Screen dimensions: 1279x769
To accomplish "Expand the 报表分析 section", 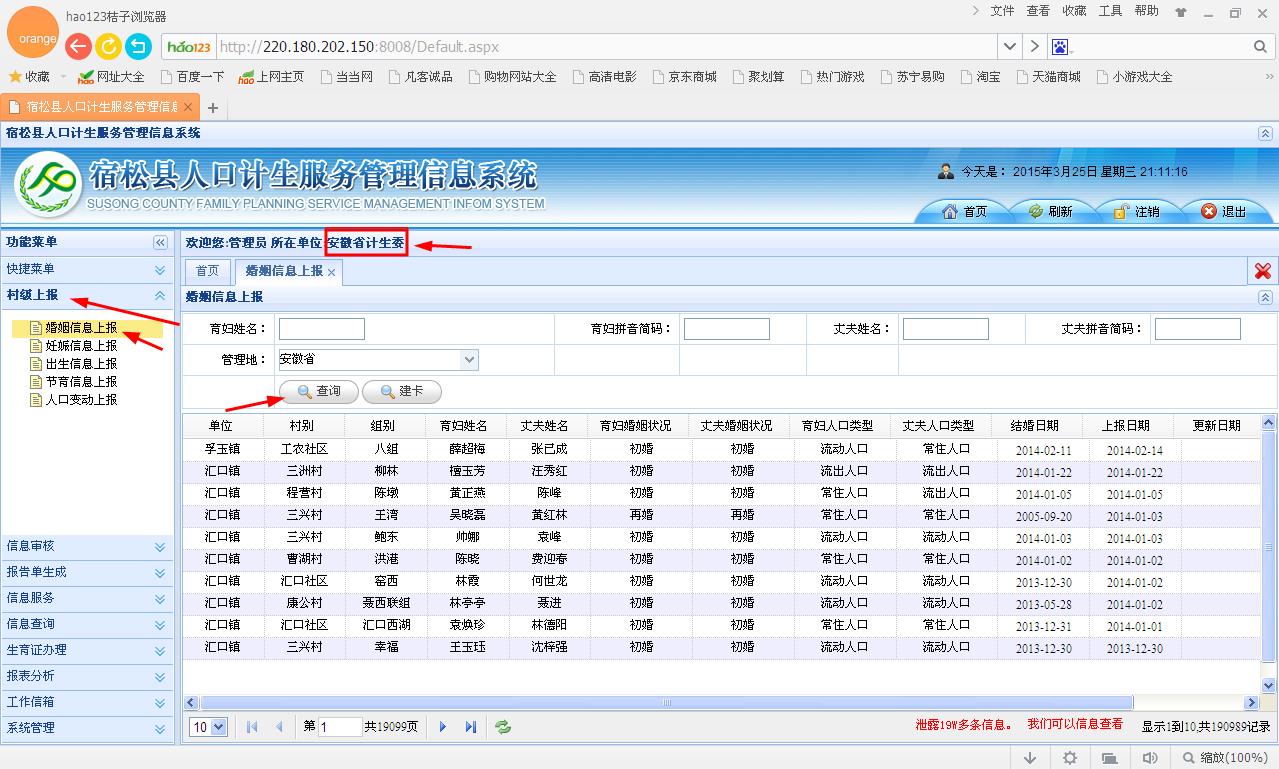I will pos(160,677).
